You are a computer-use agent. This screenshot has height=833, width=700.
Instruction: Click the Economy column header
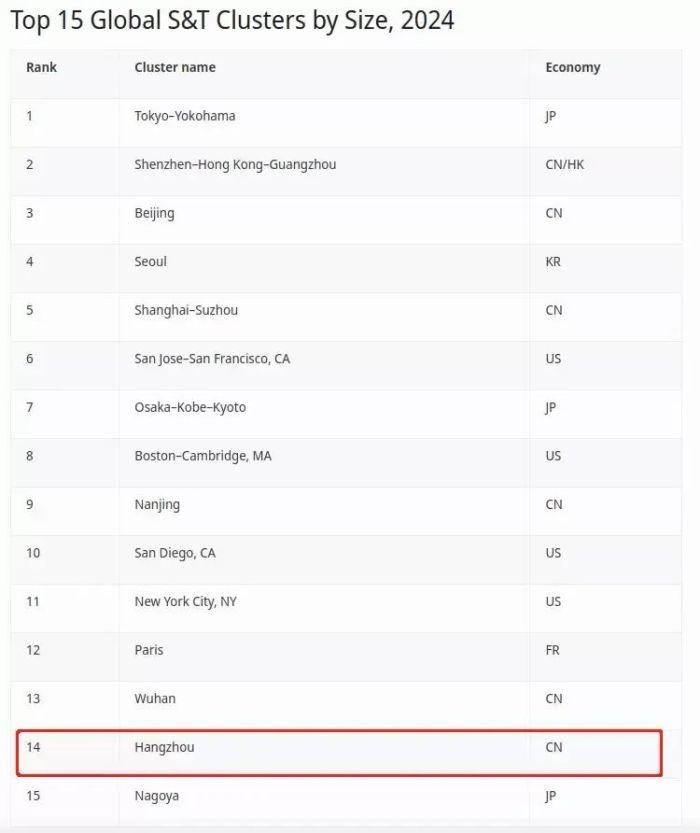573,67
